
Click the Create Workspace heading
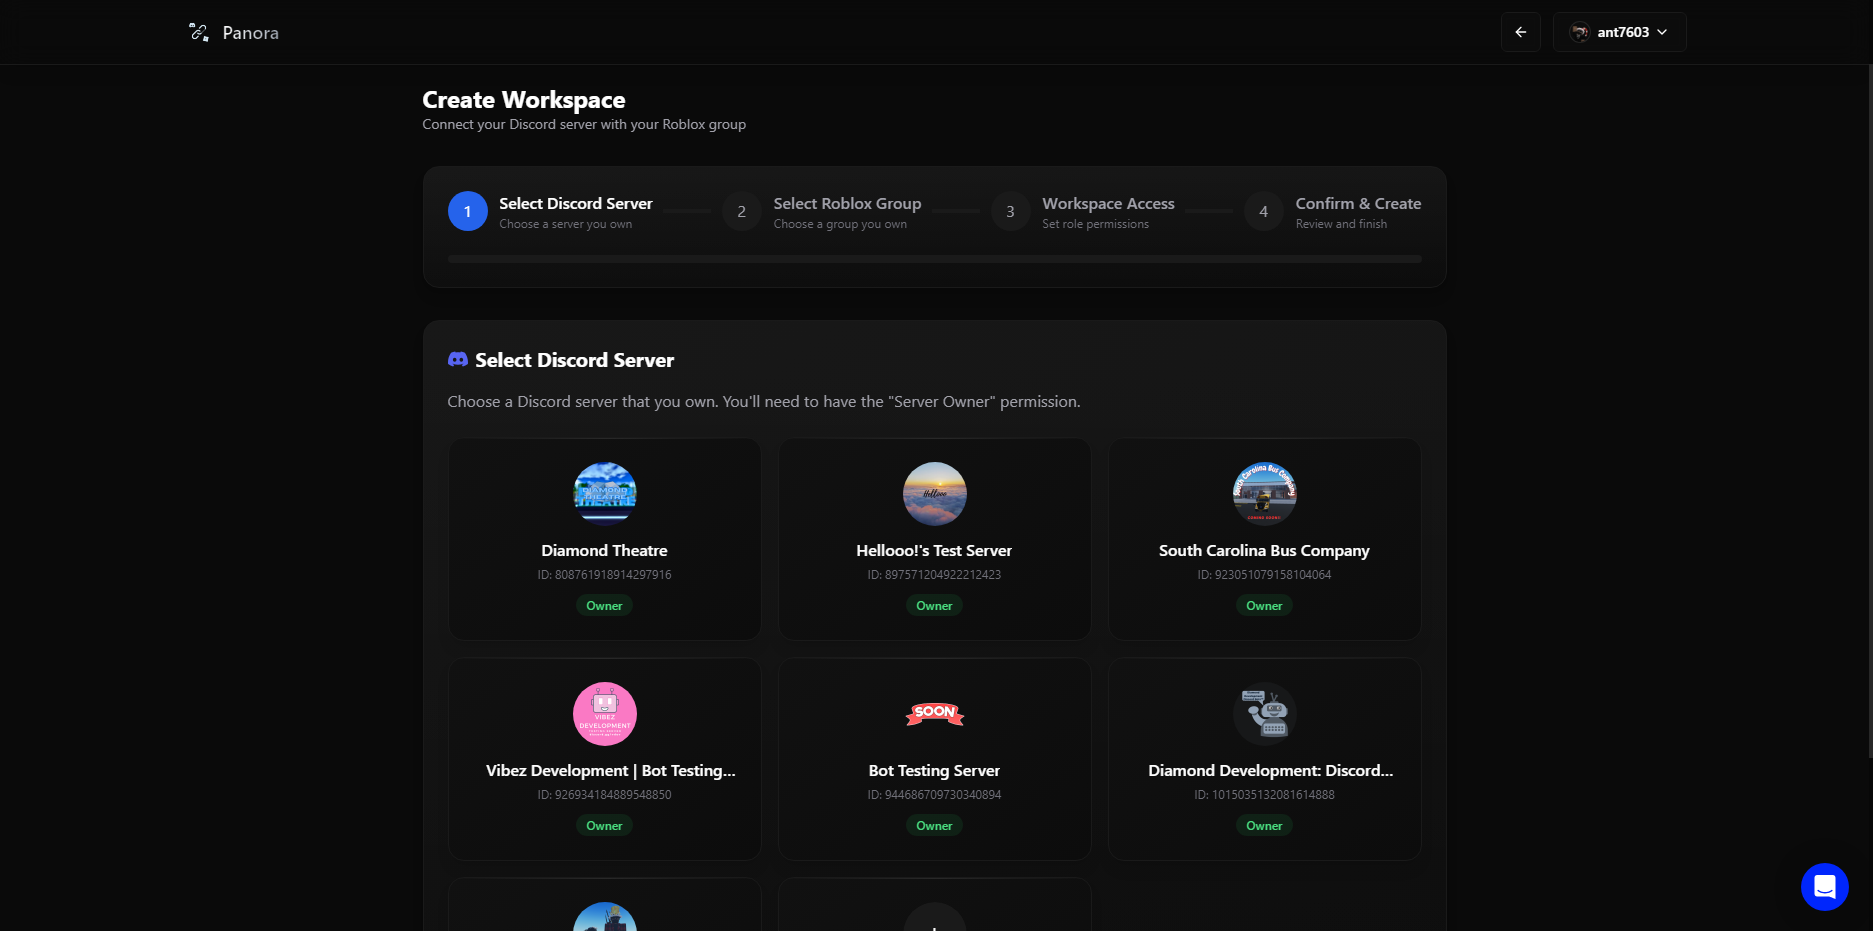click(x=523, y=100)
